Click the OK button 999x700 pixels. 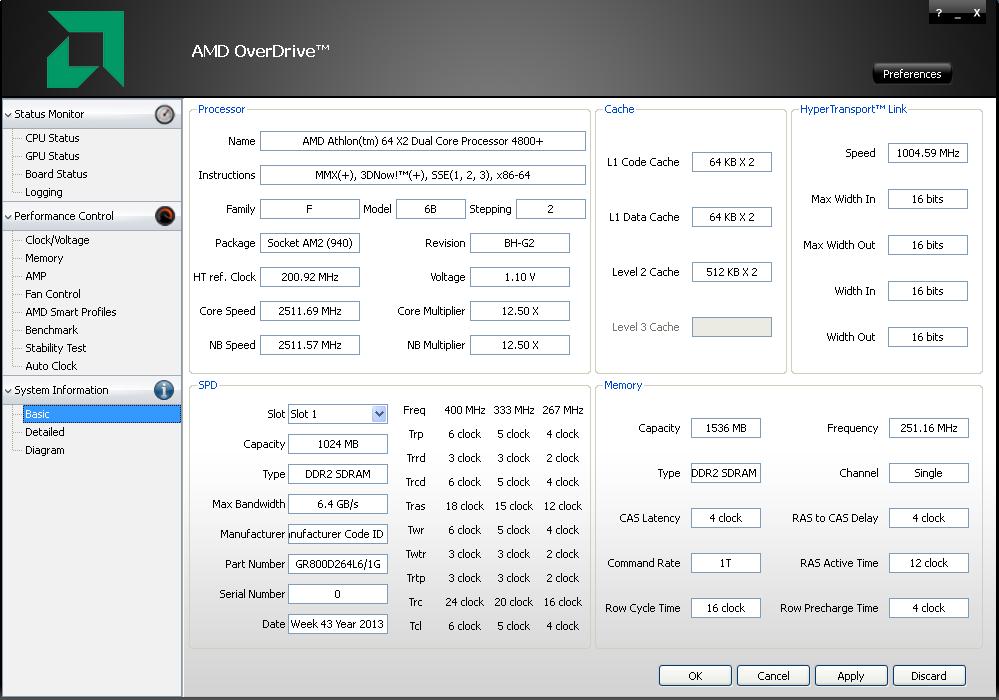point(695,676)
